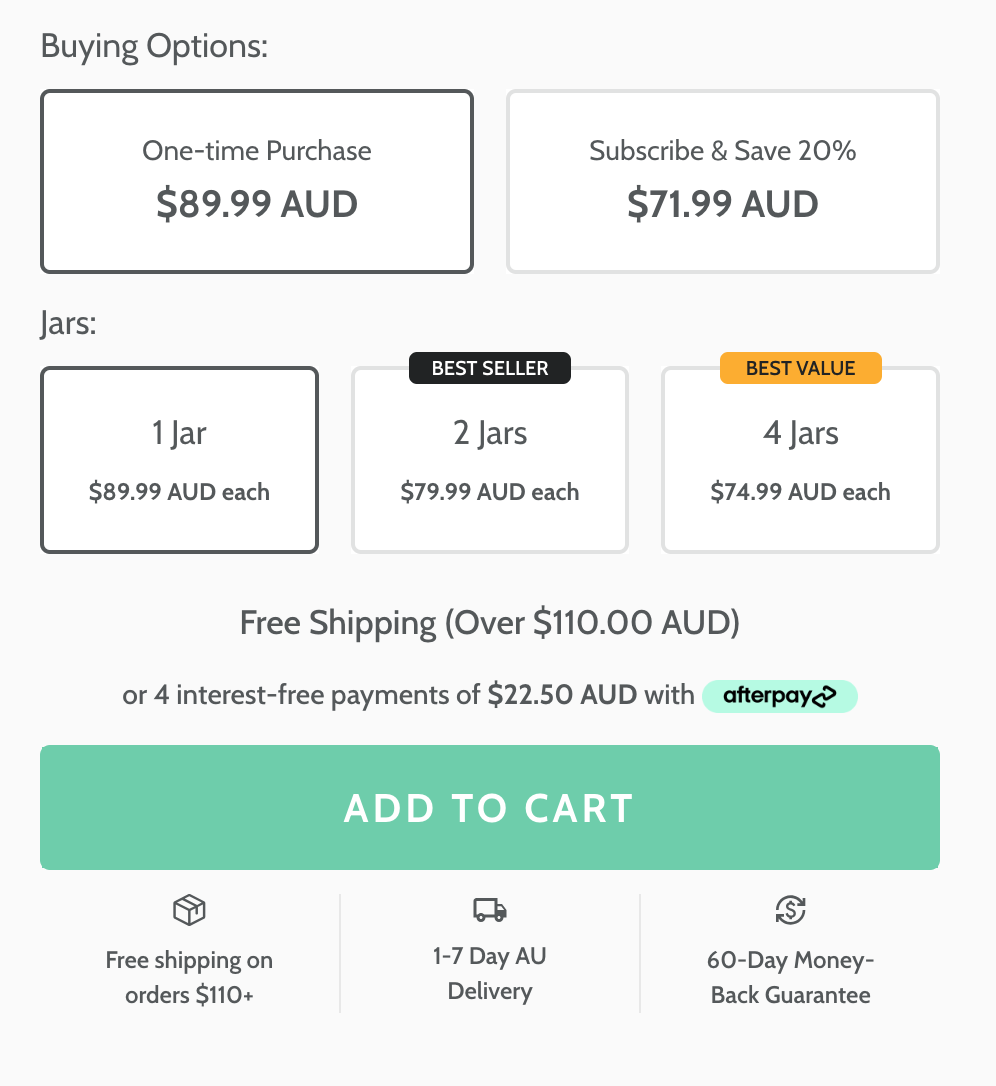Pick the 4 Jars option
Viewport: 996px width, 1086px height.
(801, 460)
